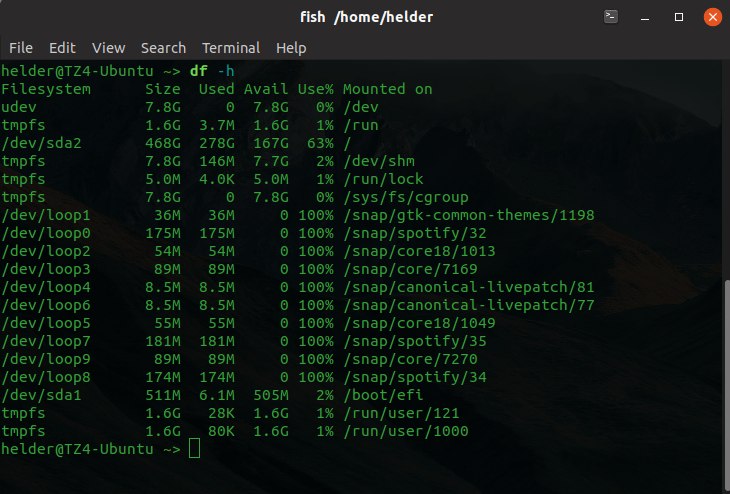
Task: Click the '/dev/loop4' filesystem entry
Action: pyautogui.click(x=46, y=287)
